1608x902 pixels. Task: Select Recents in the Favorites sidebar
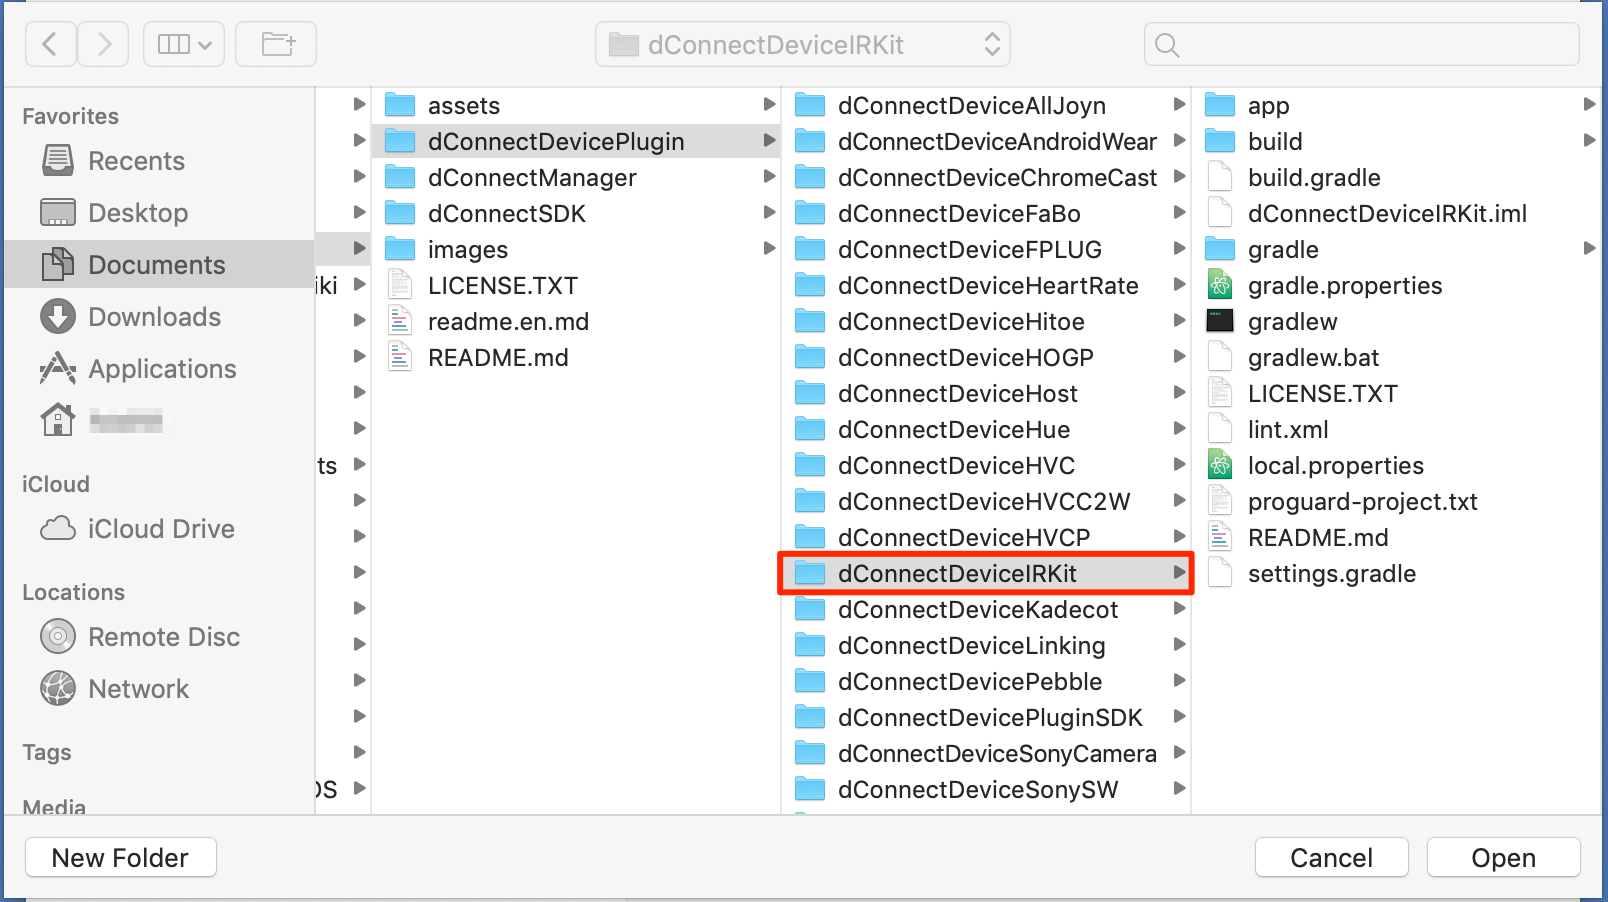(136, 161)
